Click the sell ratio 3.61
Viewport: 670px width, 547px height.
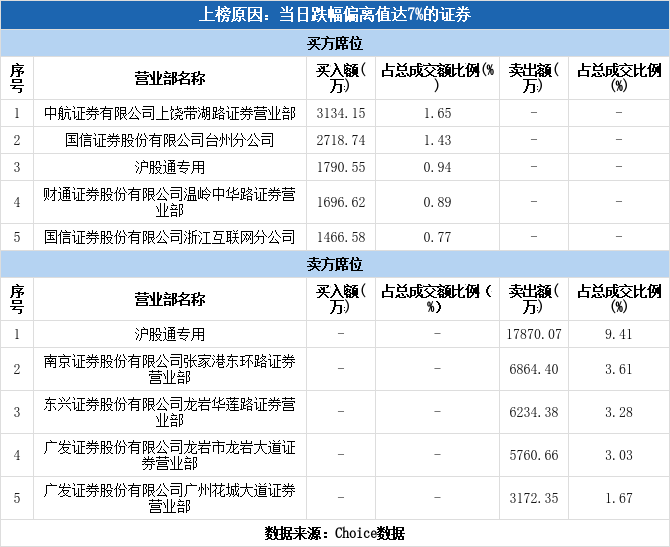point(618,369)
